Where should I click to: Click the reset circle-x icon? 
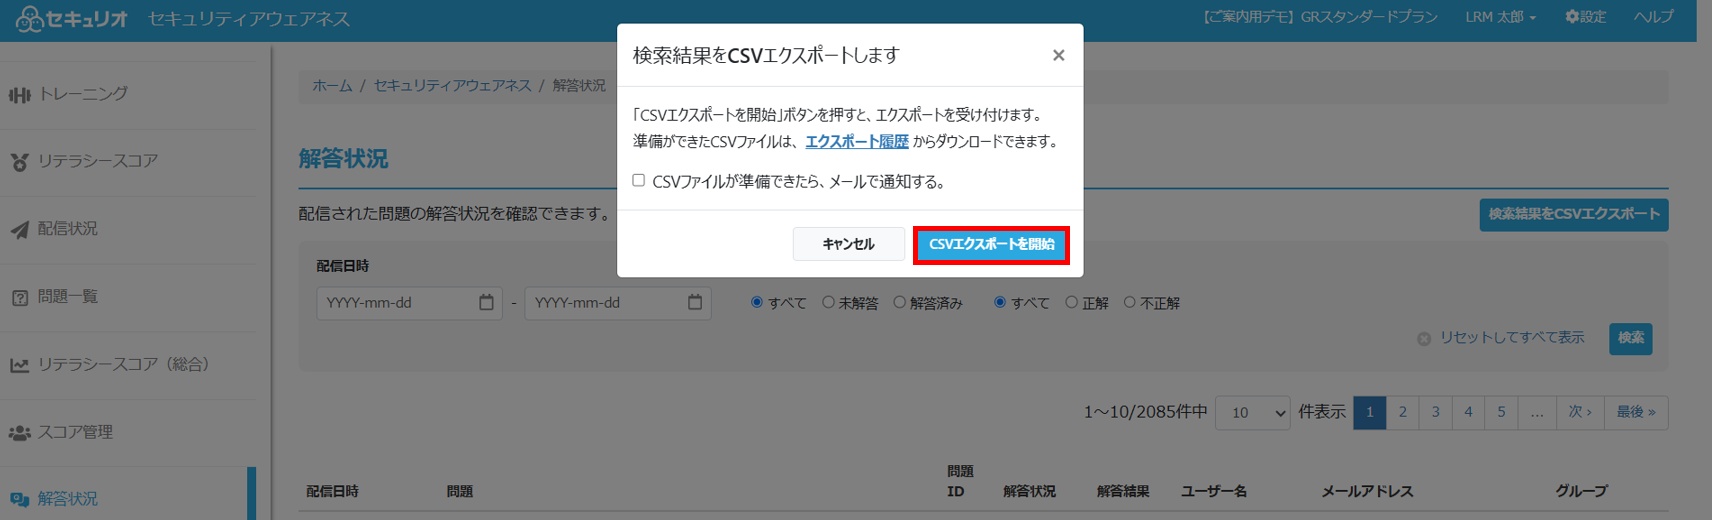[x=1424, y=339]
